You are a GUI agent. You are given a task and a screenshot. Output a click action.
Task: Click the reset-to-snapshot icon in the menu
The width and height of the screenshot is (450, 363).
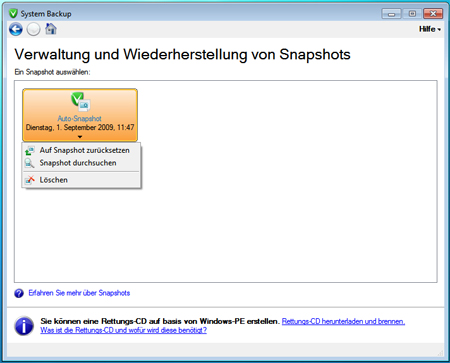(x=30, y=151)
